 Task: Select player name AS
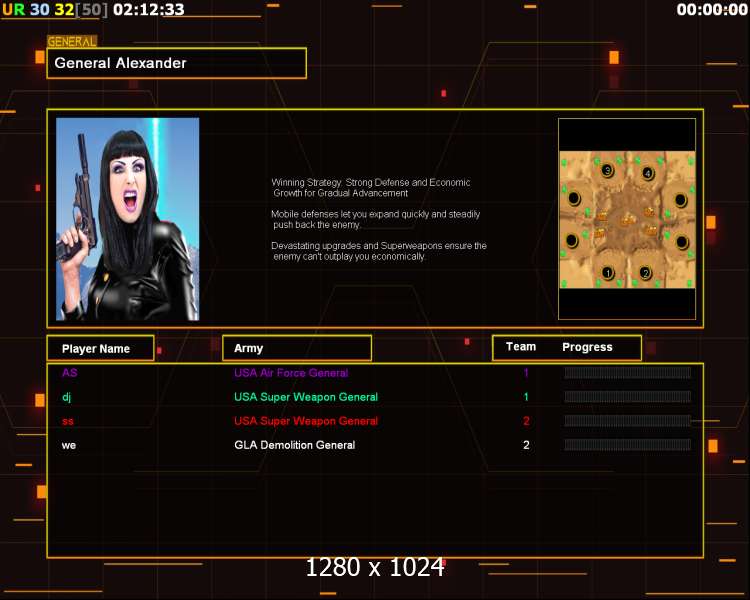pyautogui.click(x=69, y=373)
